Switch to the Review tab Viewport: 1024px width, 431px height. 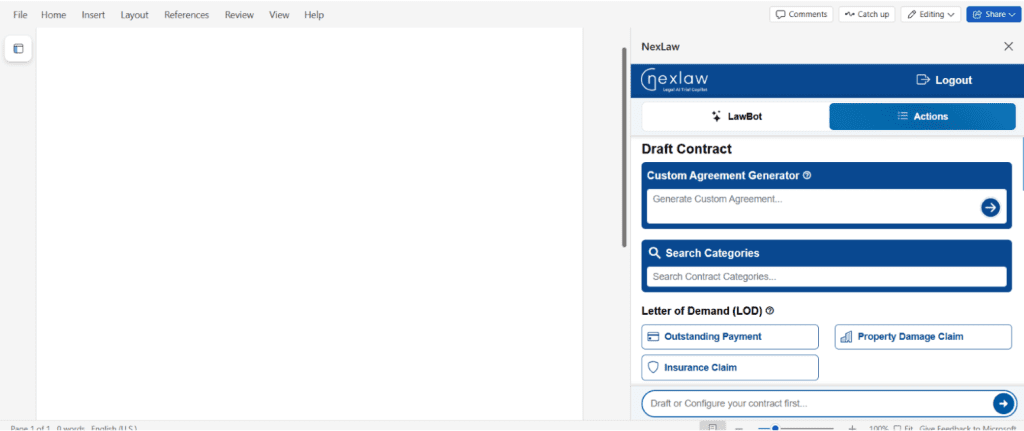point(239,14)
